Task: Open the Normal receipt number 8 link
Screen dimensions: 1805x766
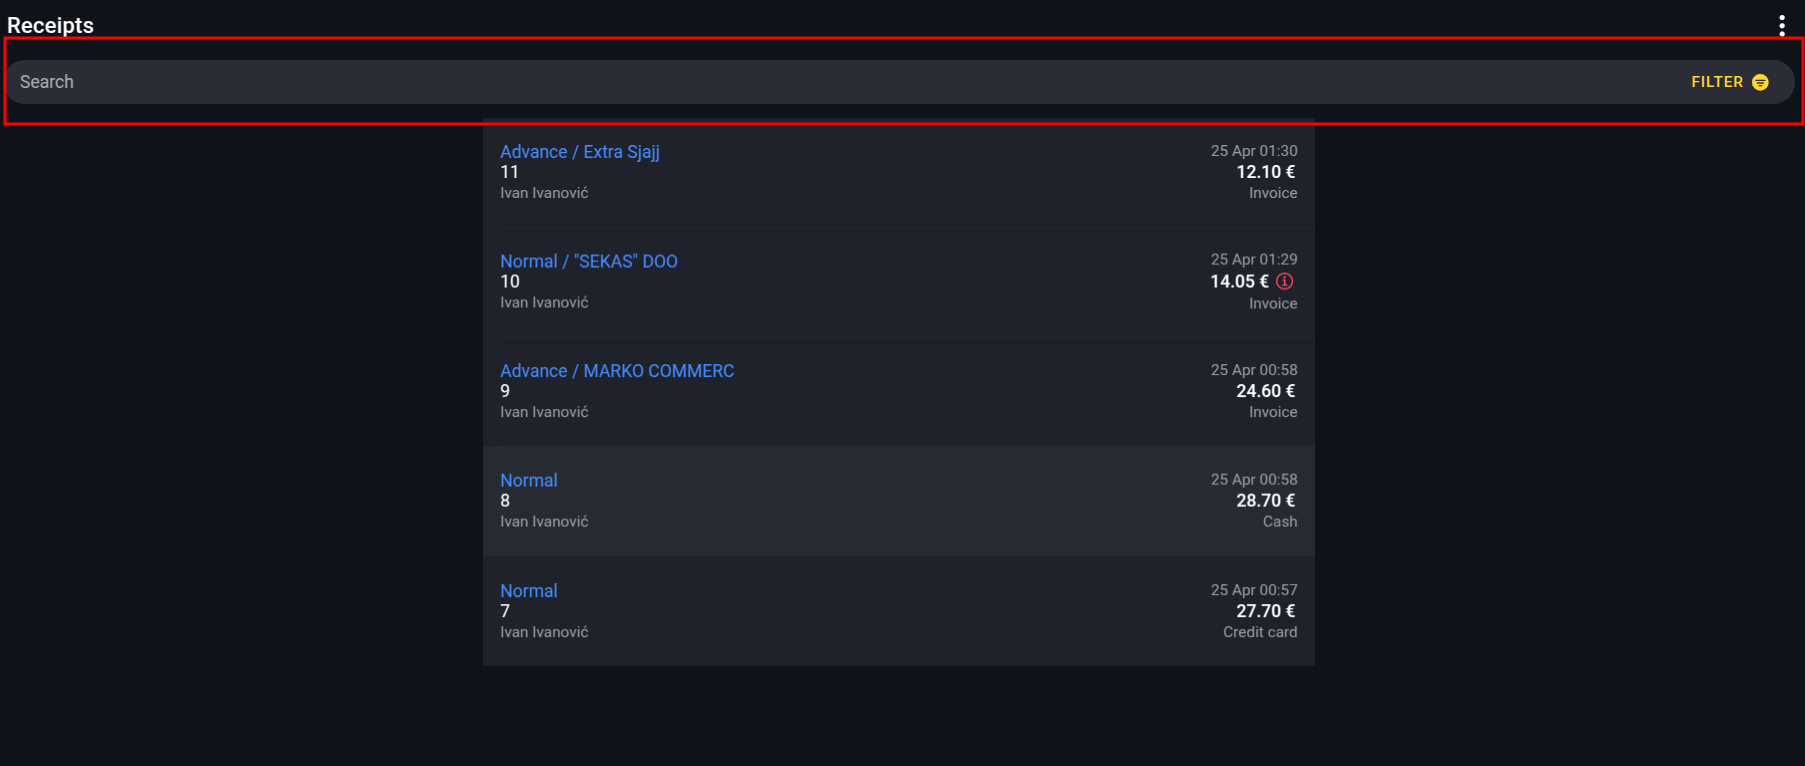Action: [x=529, y=480]
